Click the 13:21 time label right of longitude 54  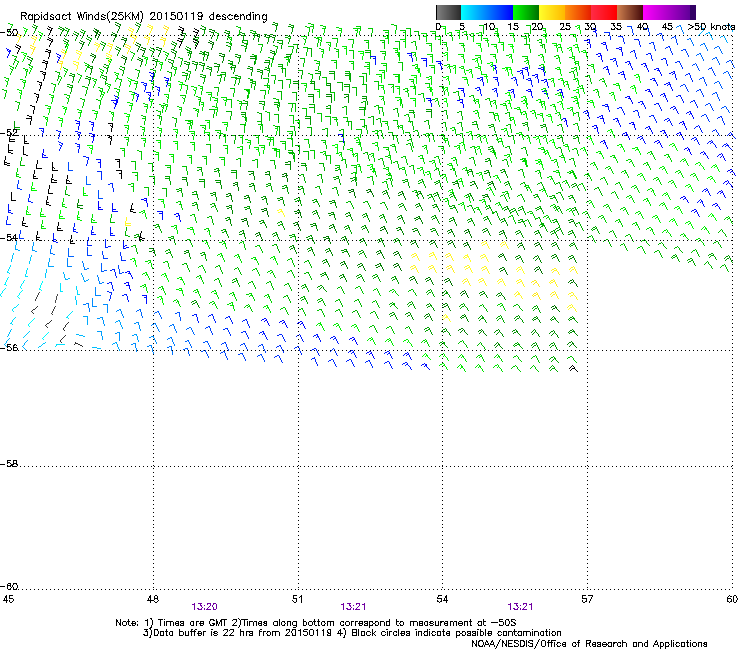click(x=520, y=607)
